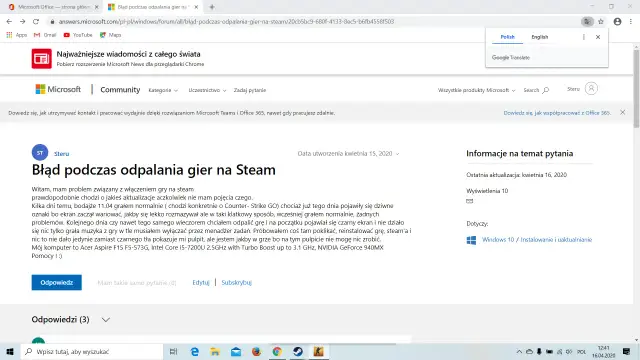Open the Office 365 collaboration banner link
Image resolution: width=640 pixels, height=360 pixels.
coord(557,113)
